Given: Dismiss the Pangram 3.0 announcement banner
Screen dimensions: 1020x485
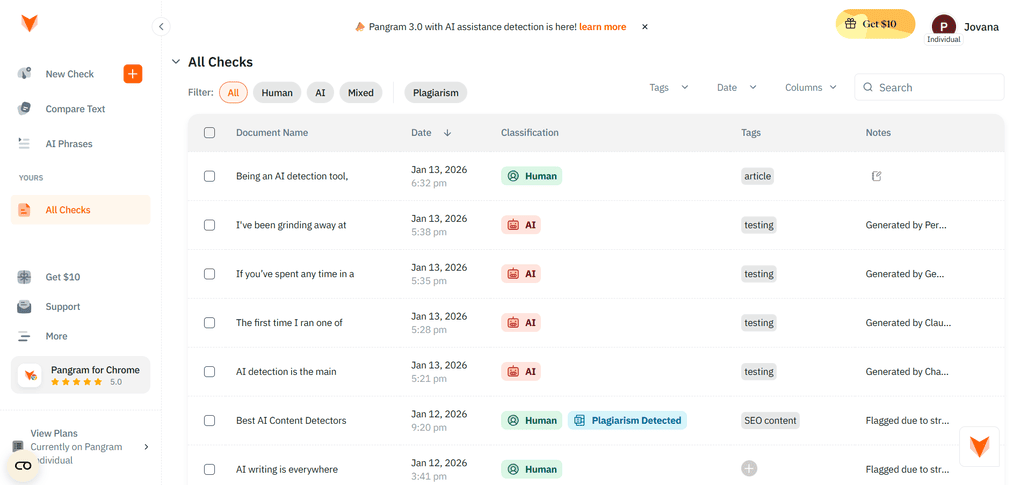Looking at the screenshot, I should [645, 27].
